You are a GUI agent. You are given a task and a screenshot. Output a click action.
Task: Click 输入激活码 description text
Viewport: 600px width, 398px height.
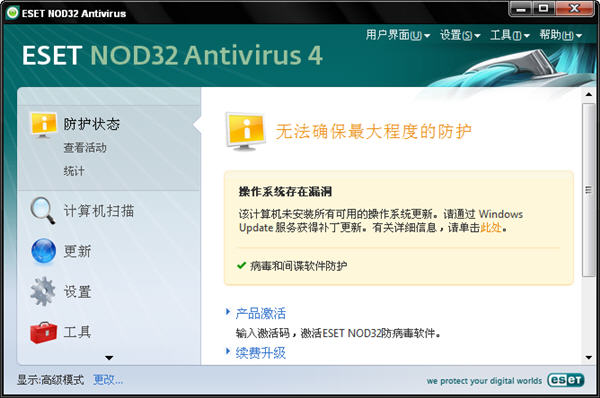pos(338,333)
